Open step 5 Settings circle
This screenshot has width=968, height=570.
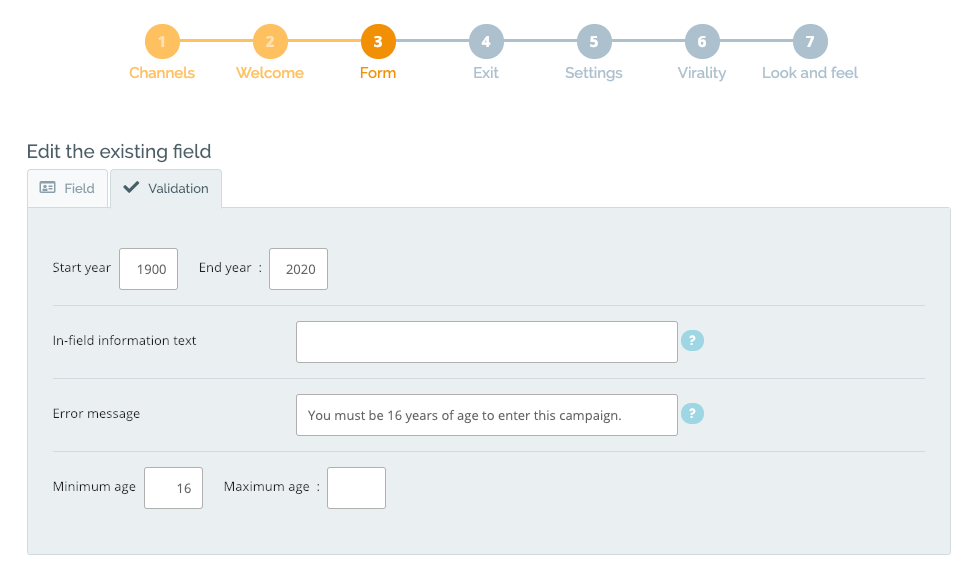[594, 41]
